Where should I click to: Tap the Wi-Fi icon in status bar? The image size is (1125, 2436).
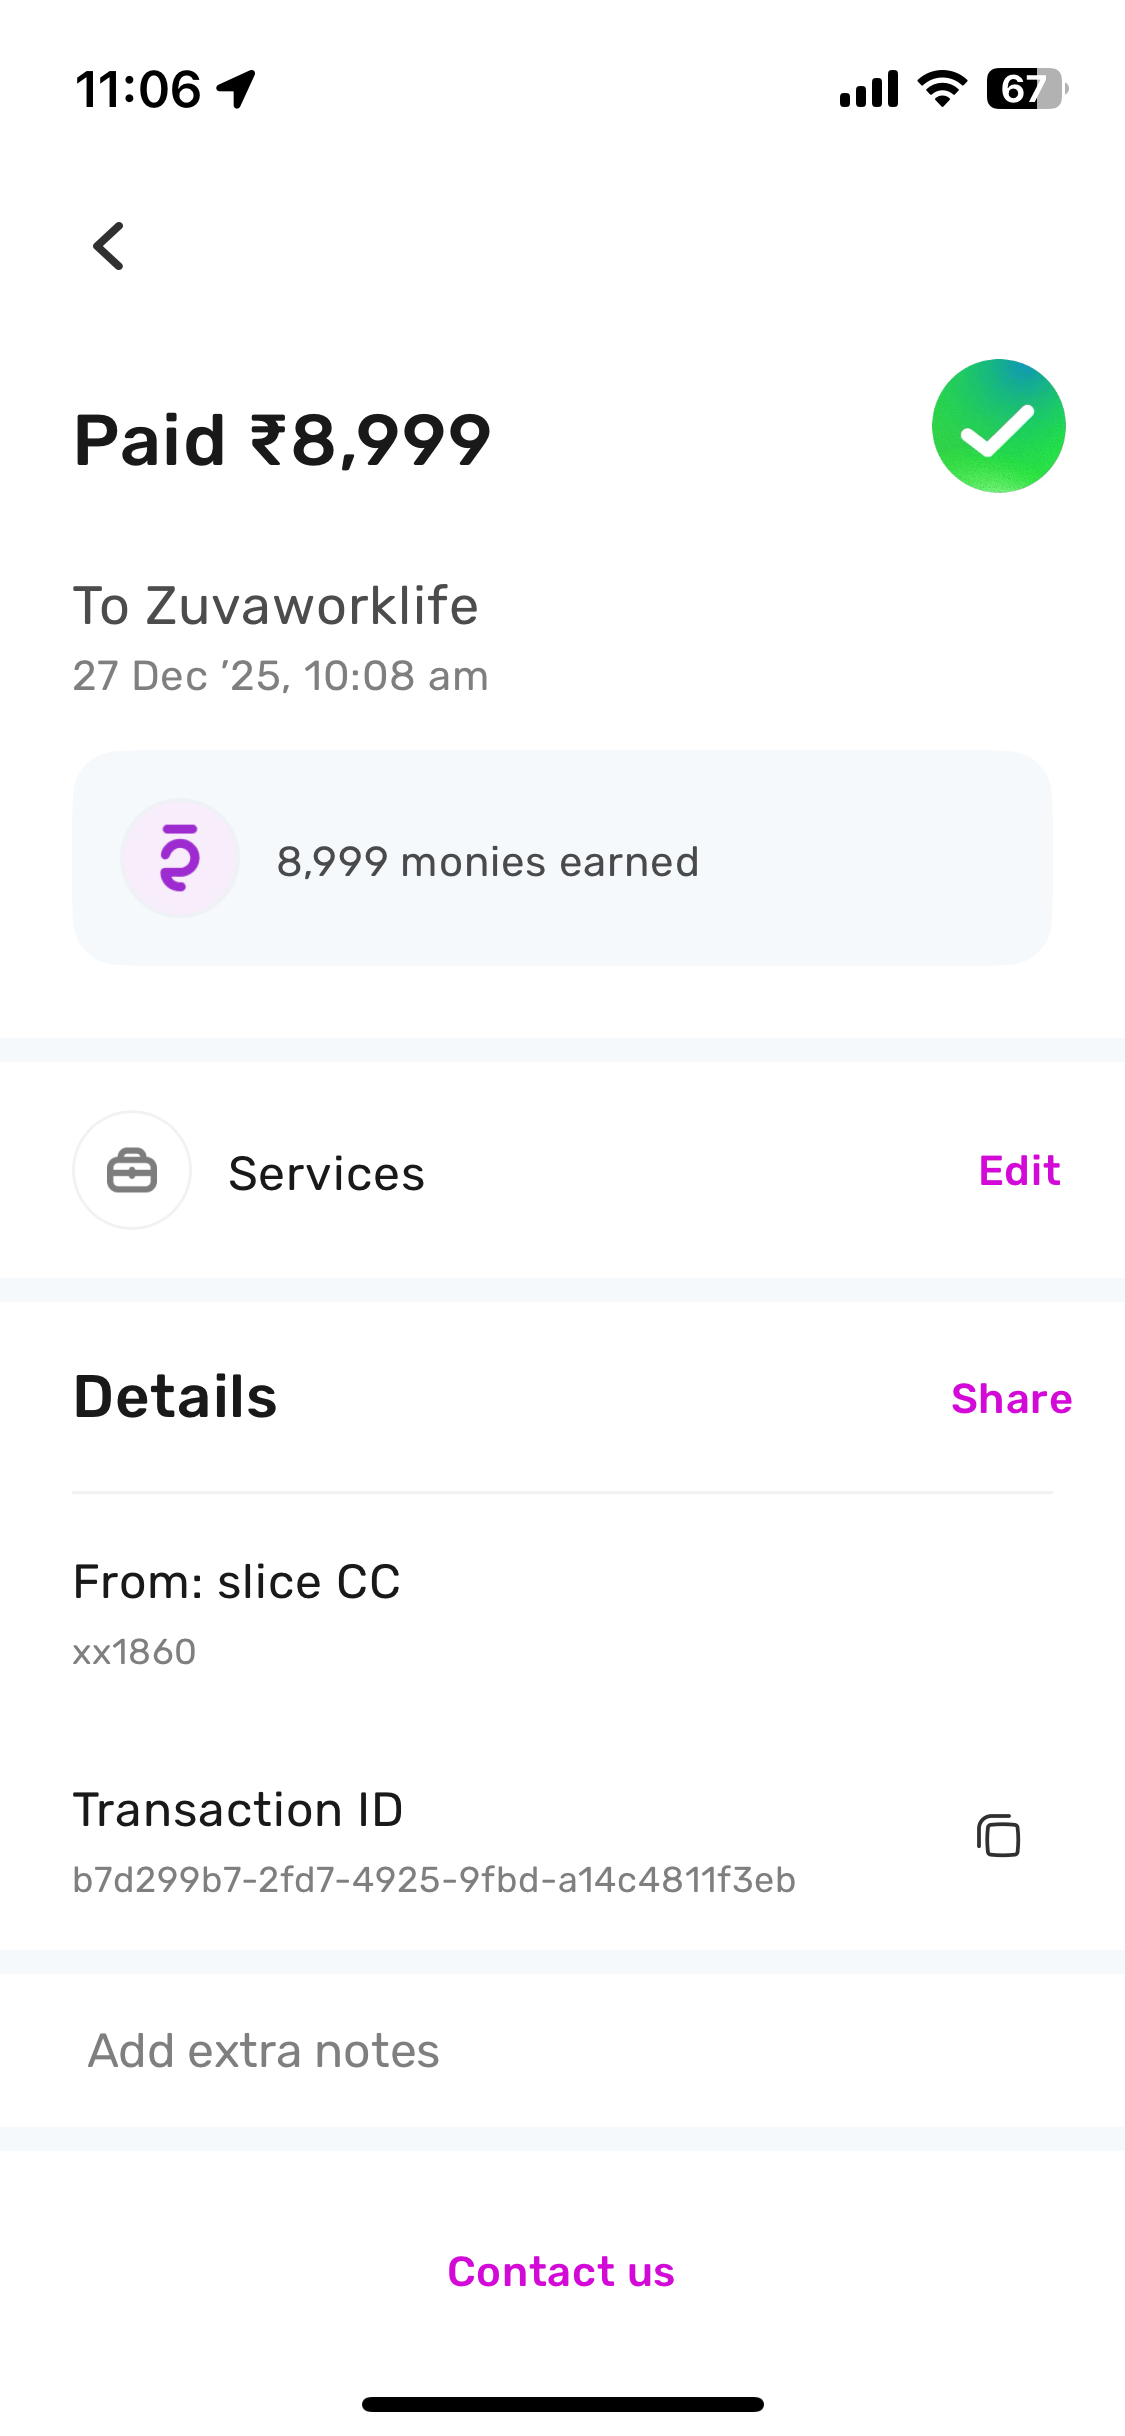941,89
